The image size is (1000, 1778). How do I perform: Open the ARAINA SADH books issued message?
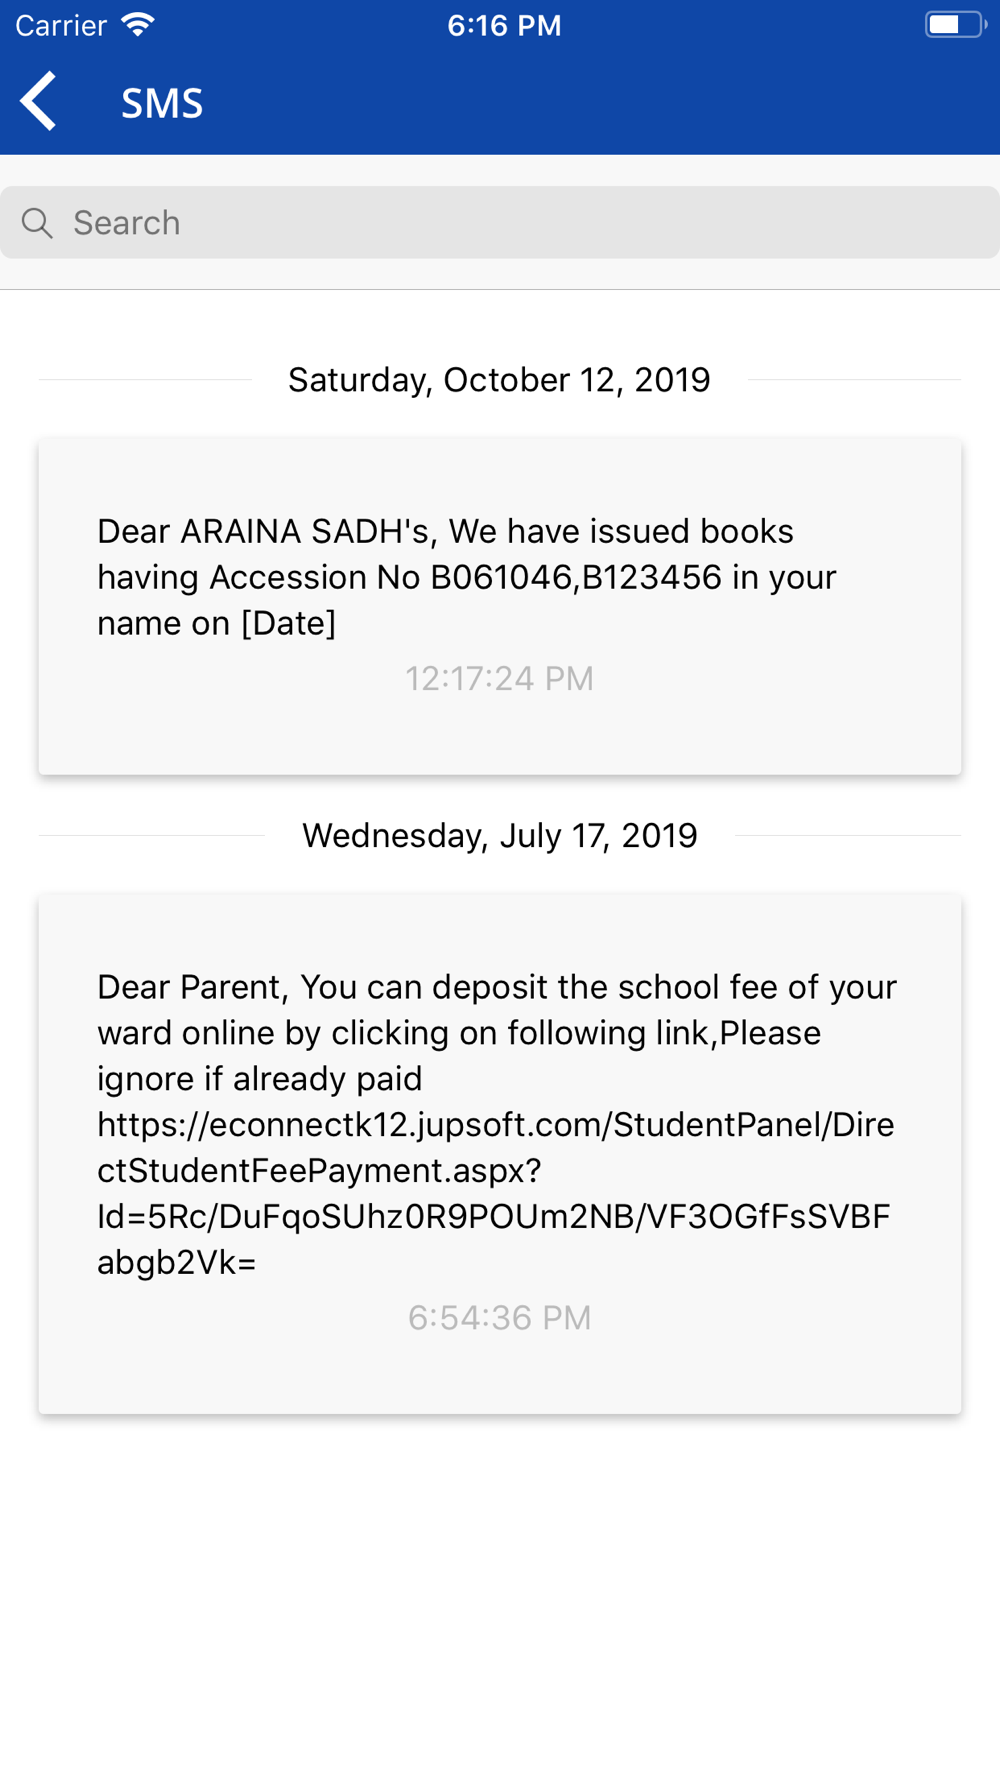500,606
